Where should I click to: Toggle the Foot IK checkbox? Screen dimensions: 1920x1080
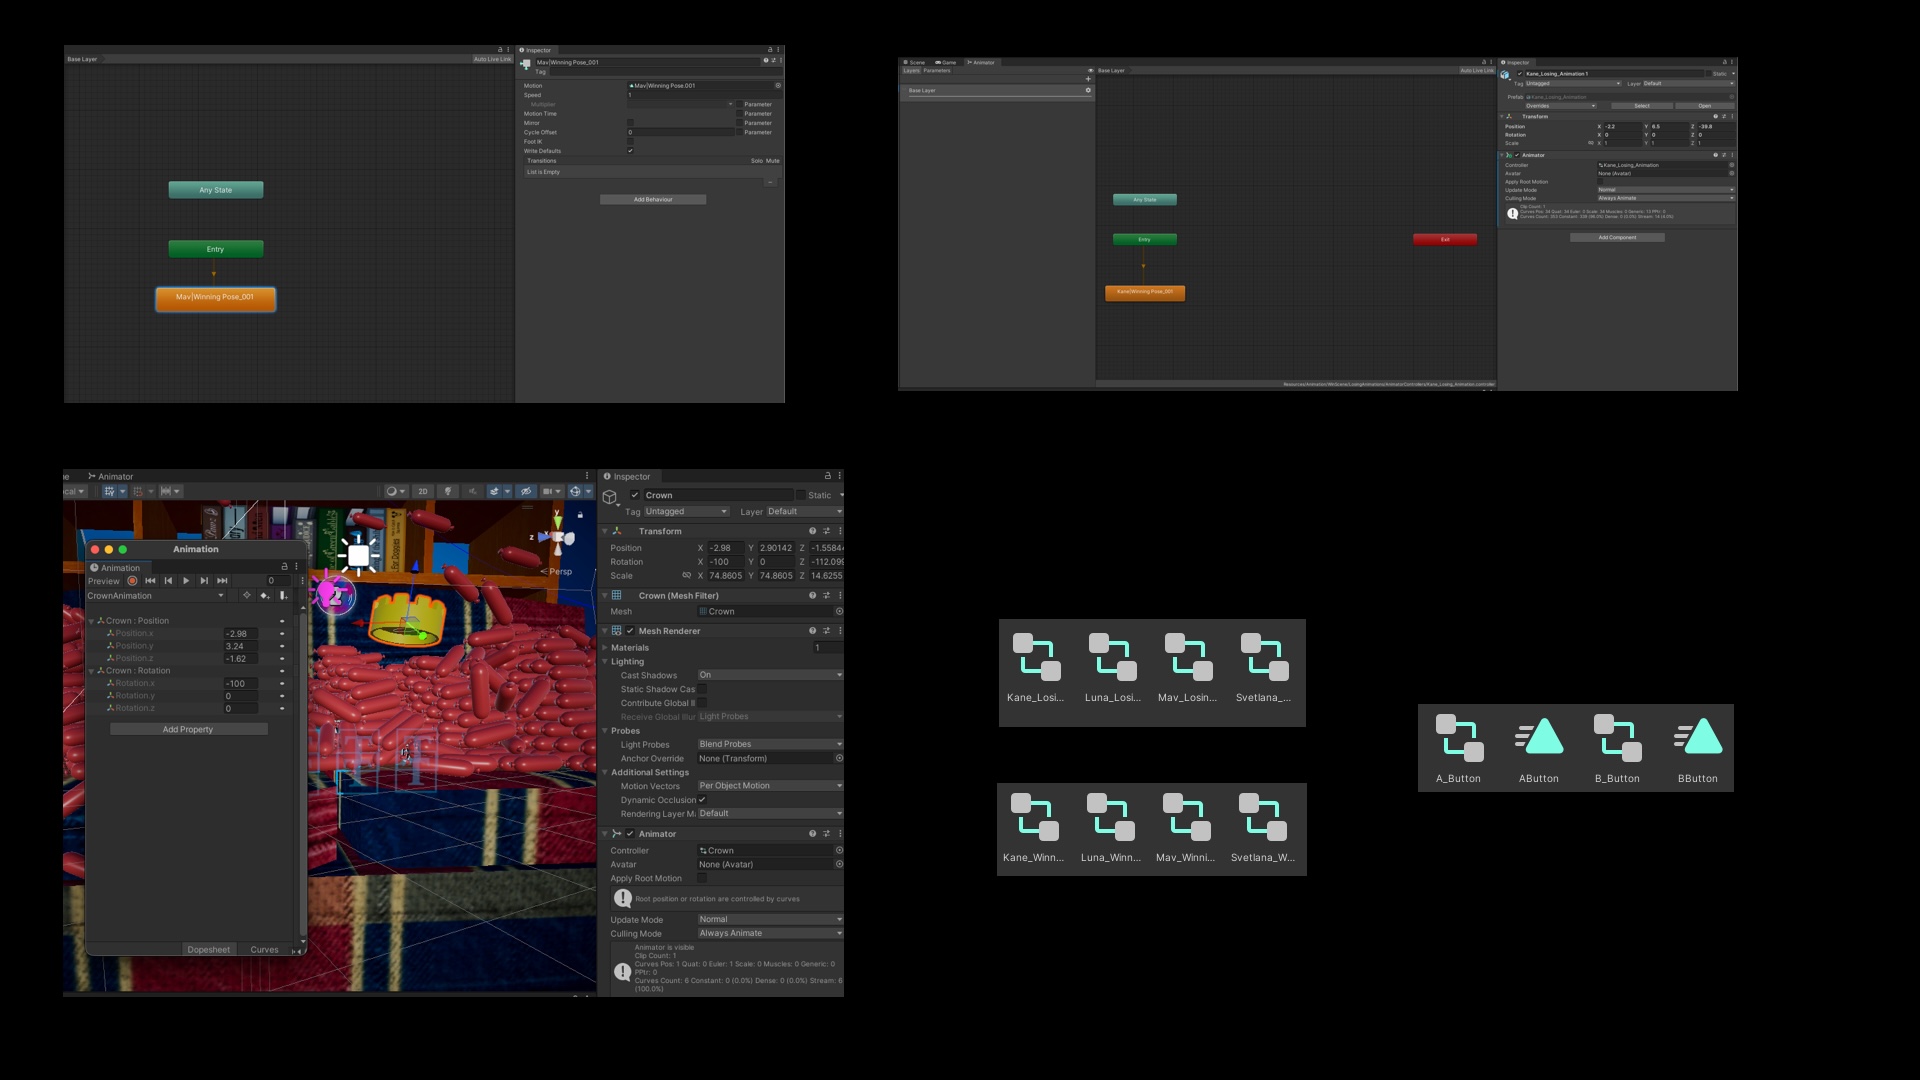coord(630,142)
